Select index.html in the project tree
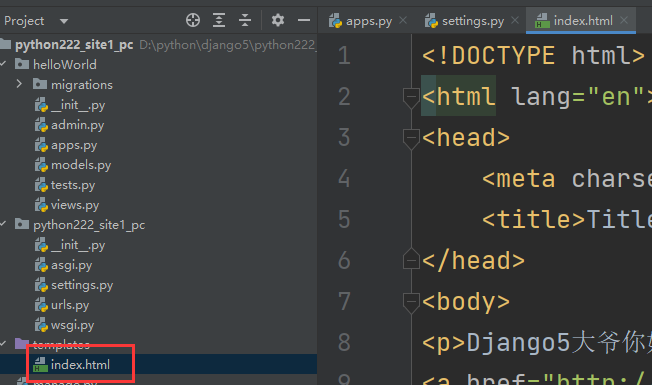The height and width of the screenshot is (385, 652). click(80, 365)
